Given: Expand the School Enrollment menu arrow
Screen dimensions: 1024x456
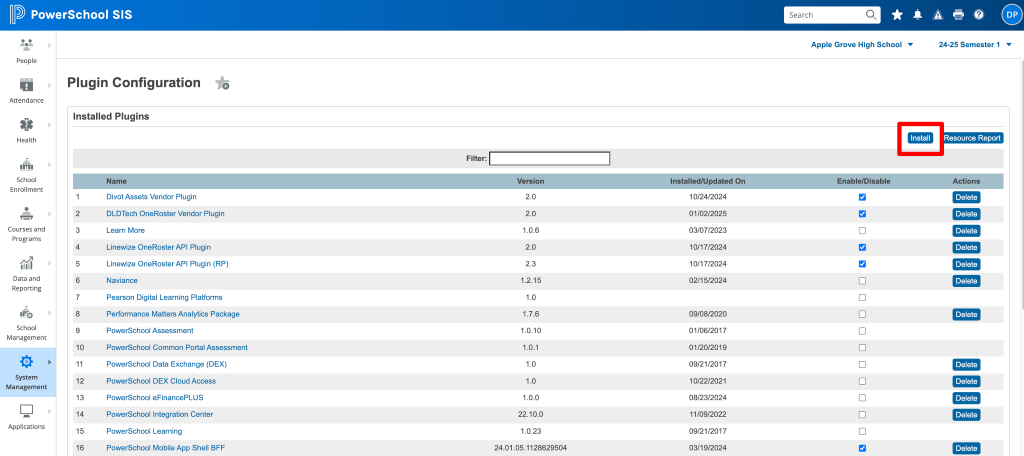Looking at the screenshot, I should click(50, 164).
